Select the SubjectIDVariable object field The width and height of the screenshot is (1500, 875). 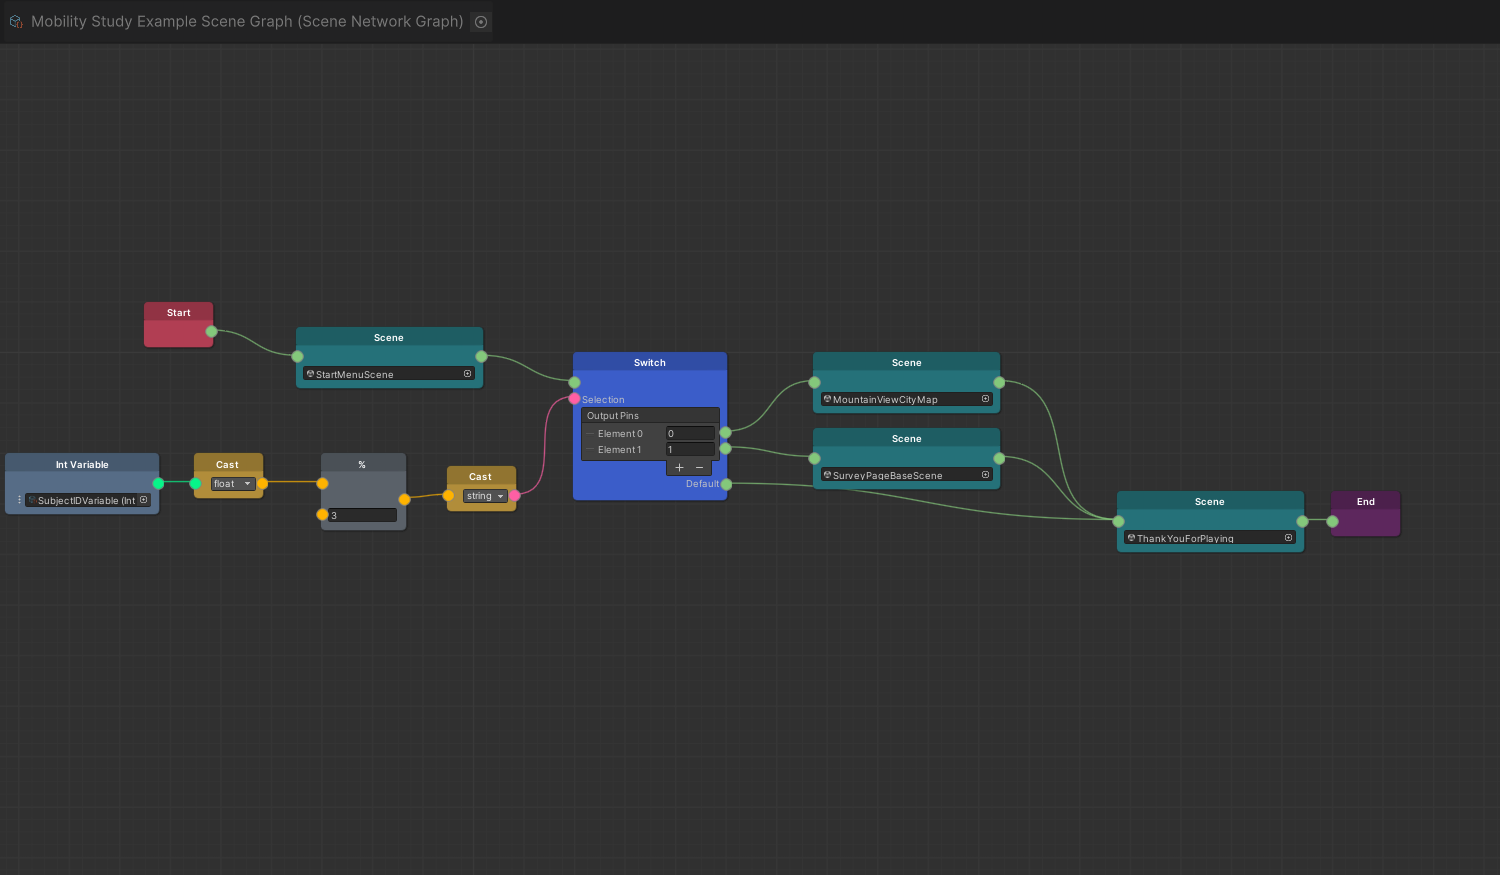[x=88, y=500]
